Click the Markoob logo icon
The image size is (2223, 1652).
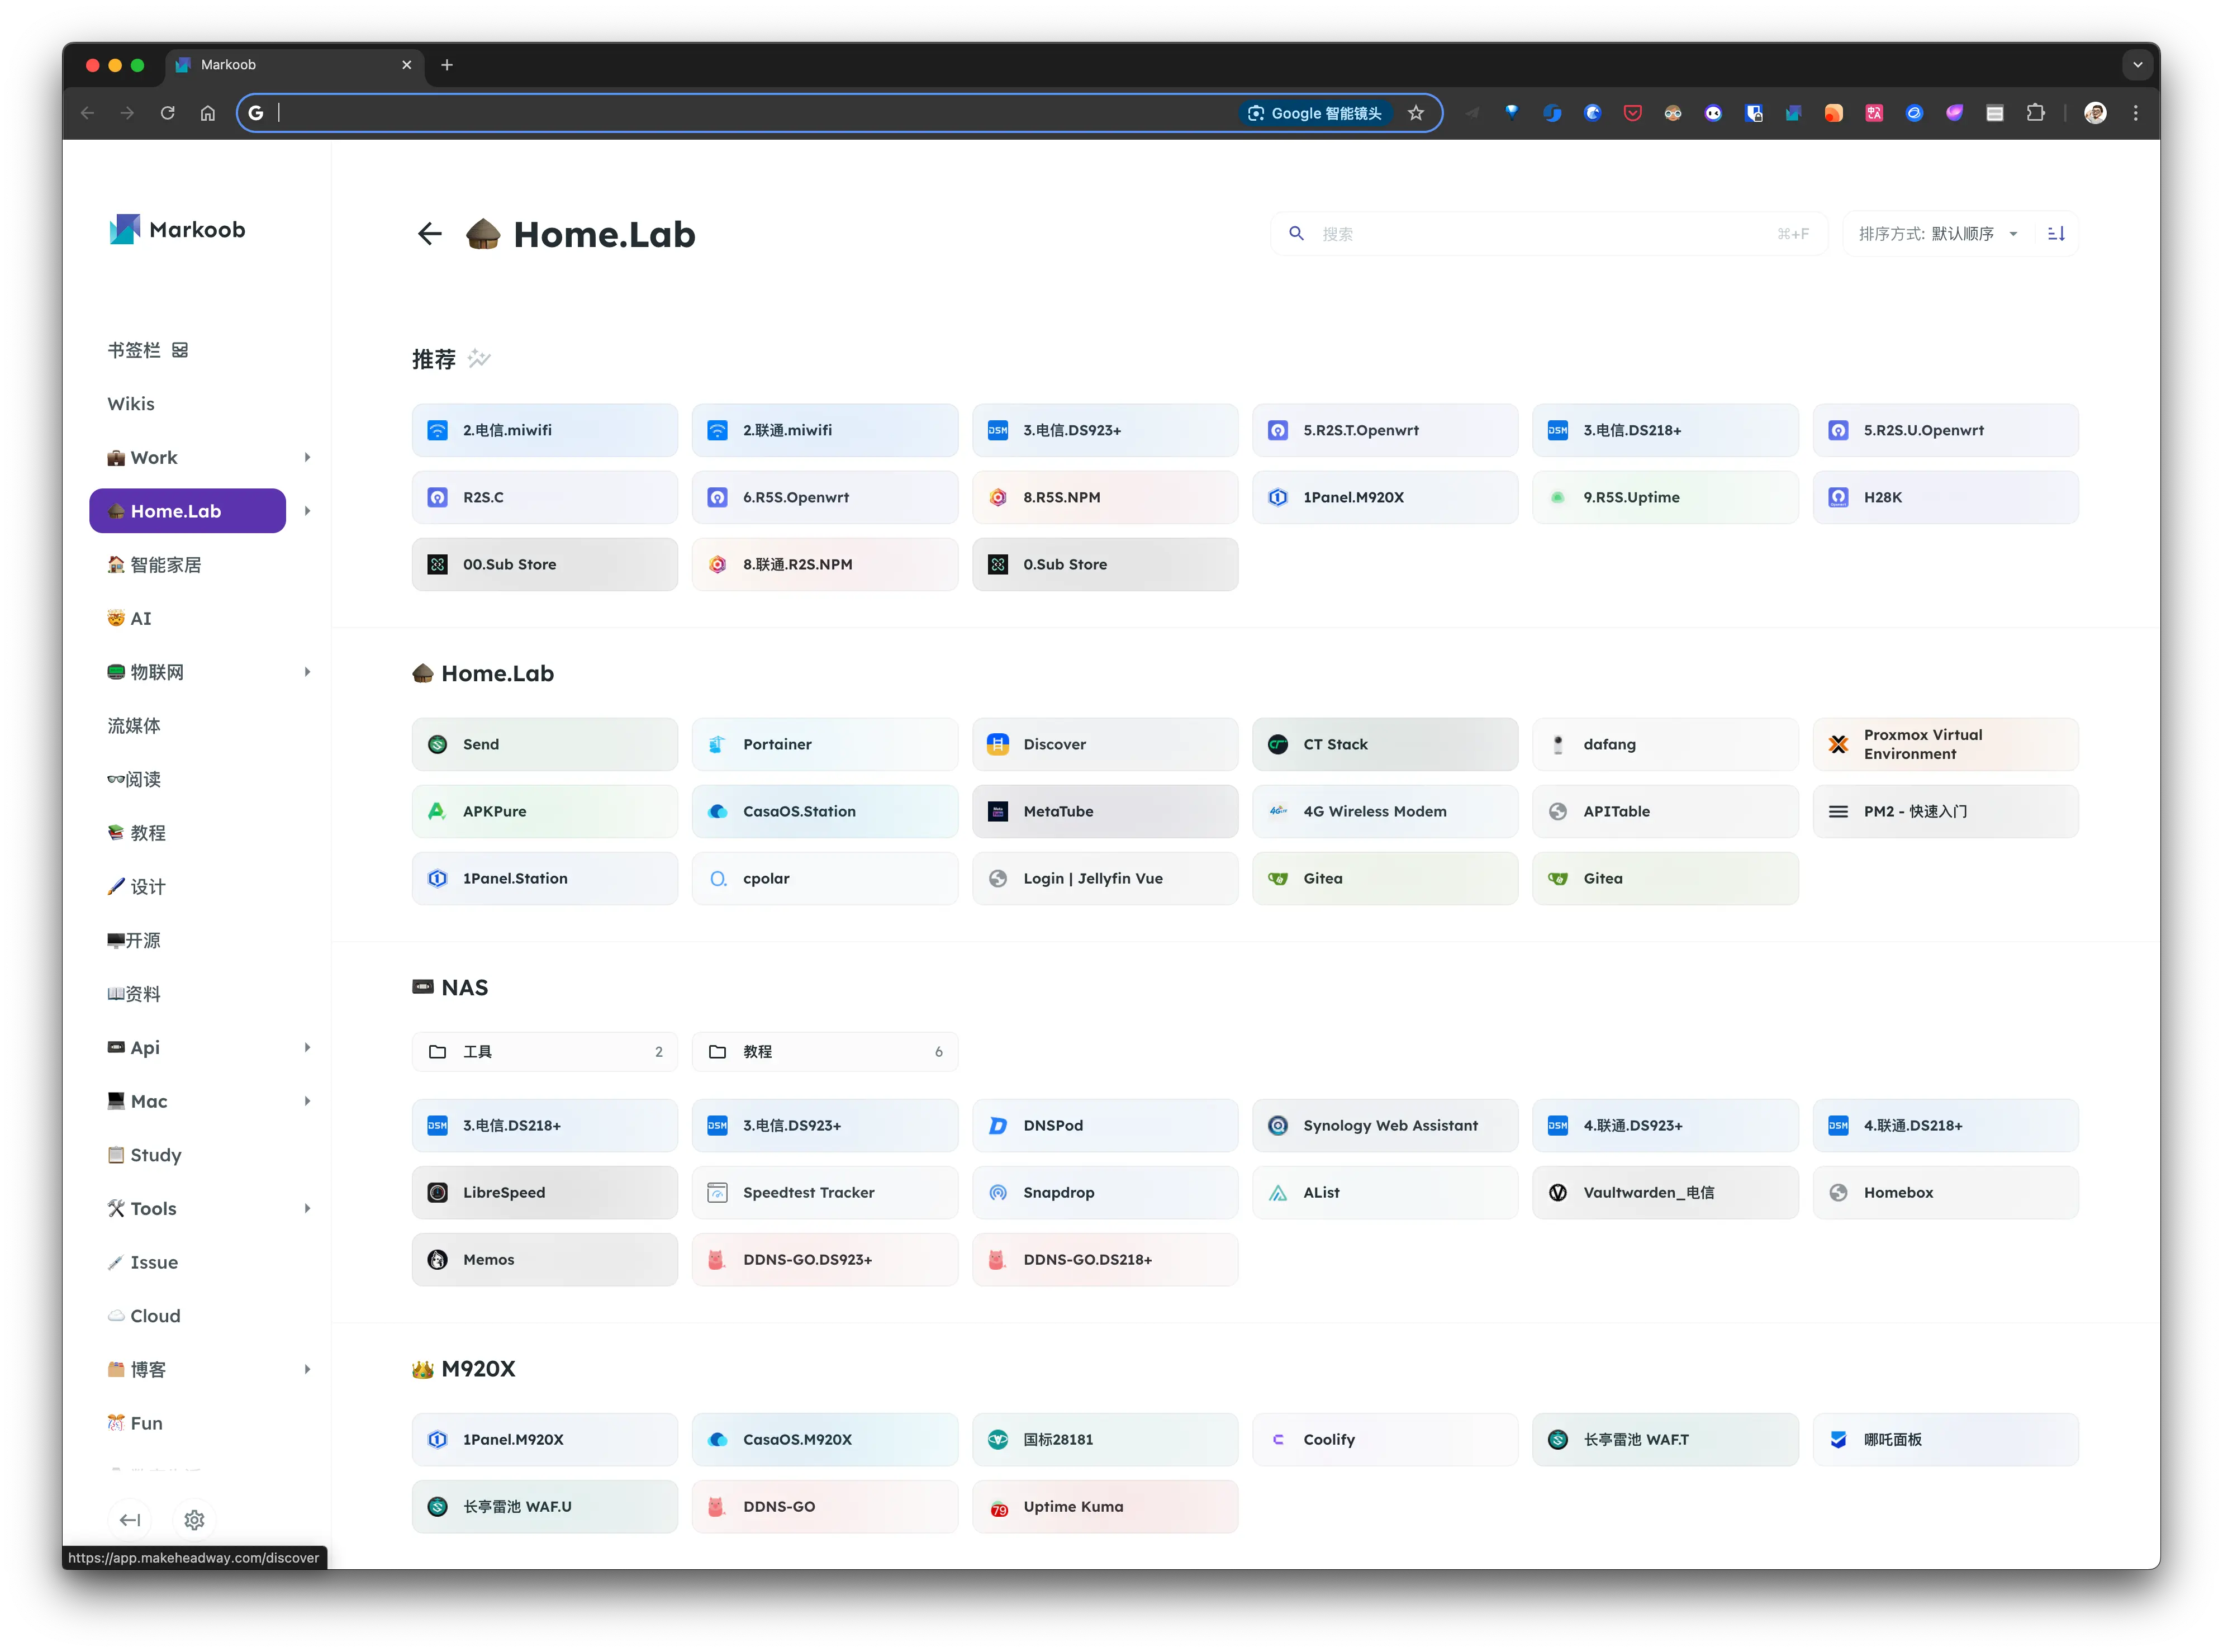click(x=124, y=230)
